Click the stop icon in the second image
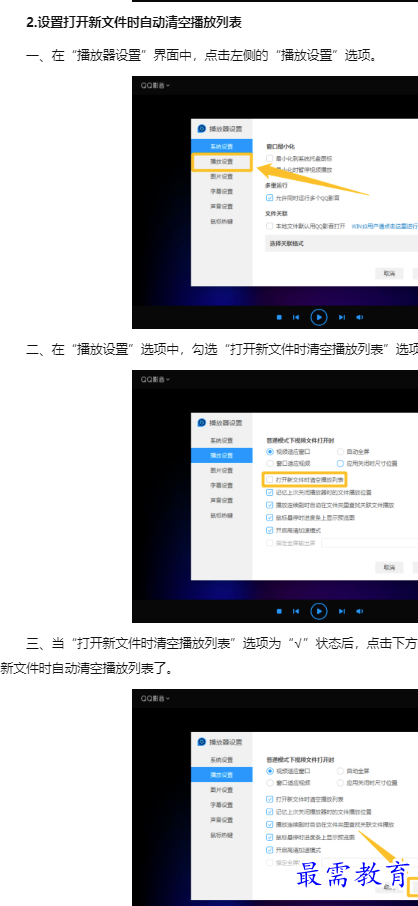Screen dimensions: 418x906 click(x=279, y=611)
